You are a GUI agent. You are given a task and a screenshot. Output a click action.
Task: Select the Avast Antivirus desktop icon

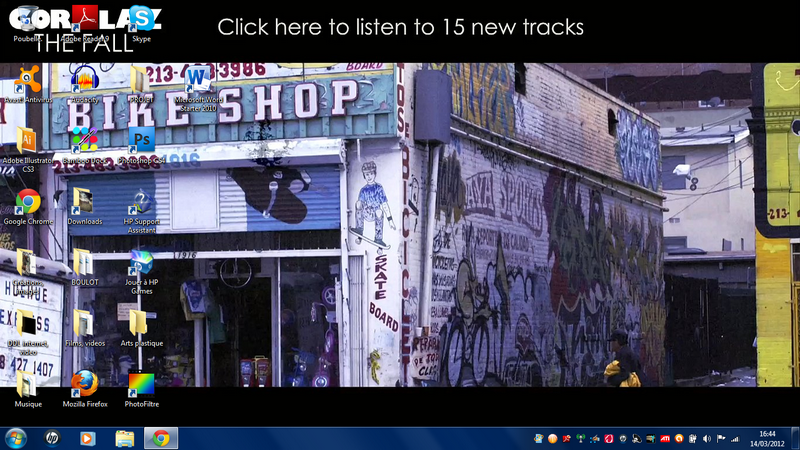coord(28,85)
